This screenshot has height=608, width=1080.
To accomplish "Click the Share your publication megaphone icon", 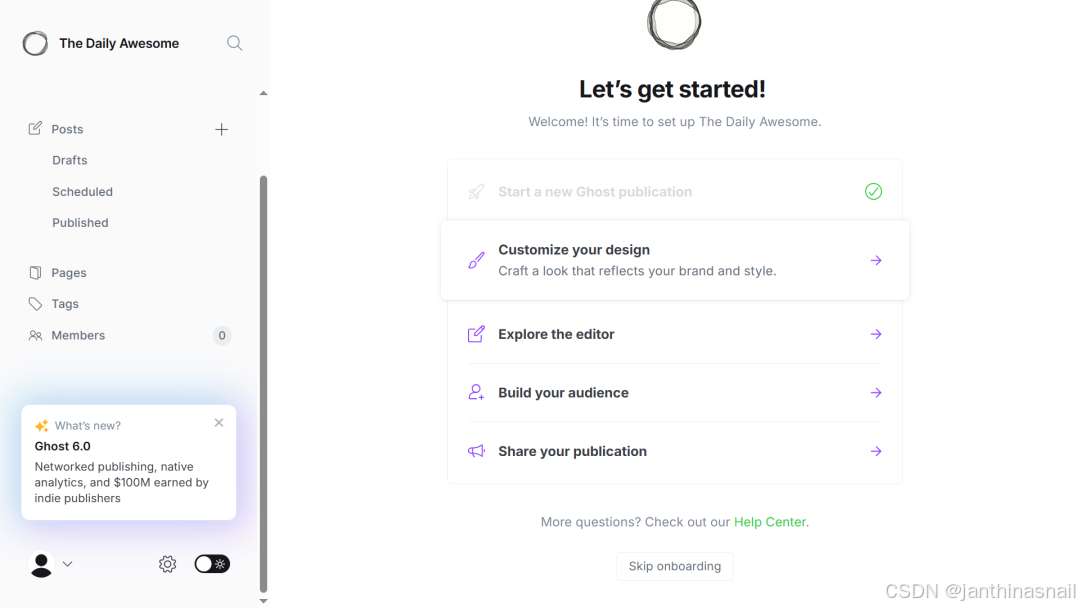I will (x=476, y=451).
